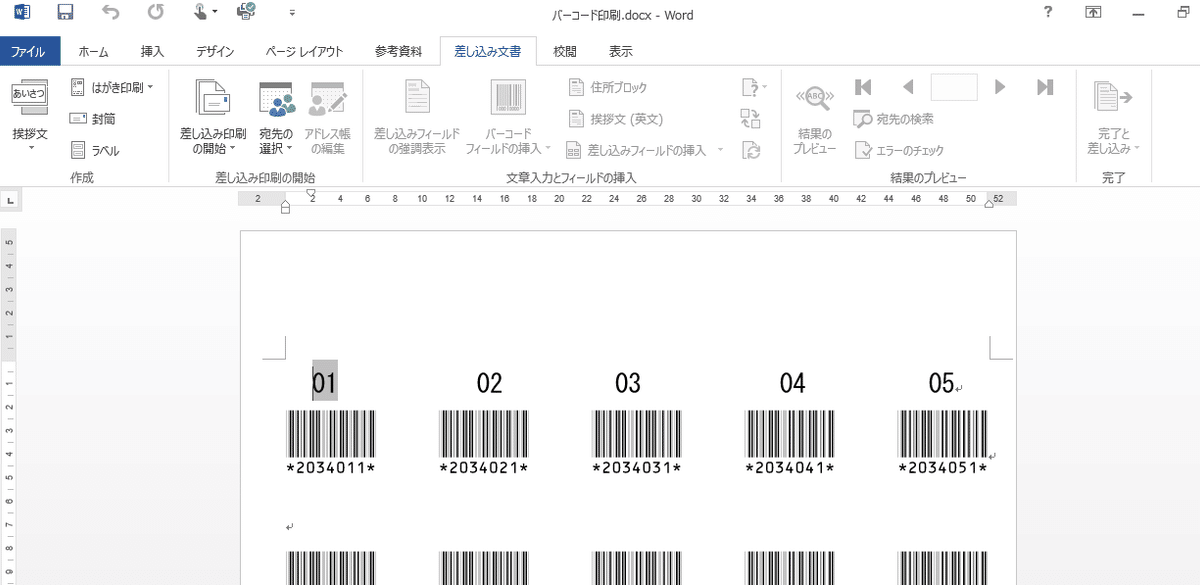Switch to the ページ レイアウト tab
The width and height of the screenshot is (1200, 585).
(x=304, y=52)
